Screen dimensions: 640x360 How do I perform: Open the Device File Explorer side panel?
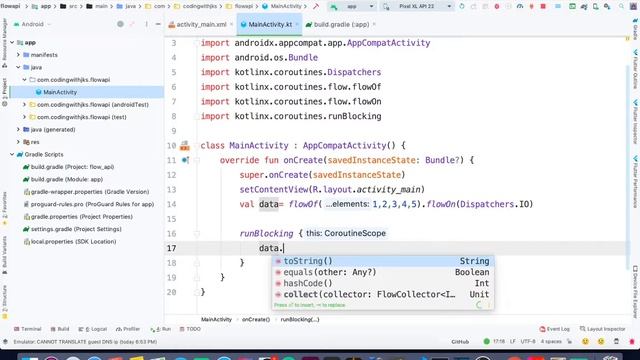636,292
